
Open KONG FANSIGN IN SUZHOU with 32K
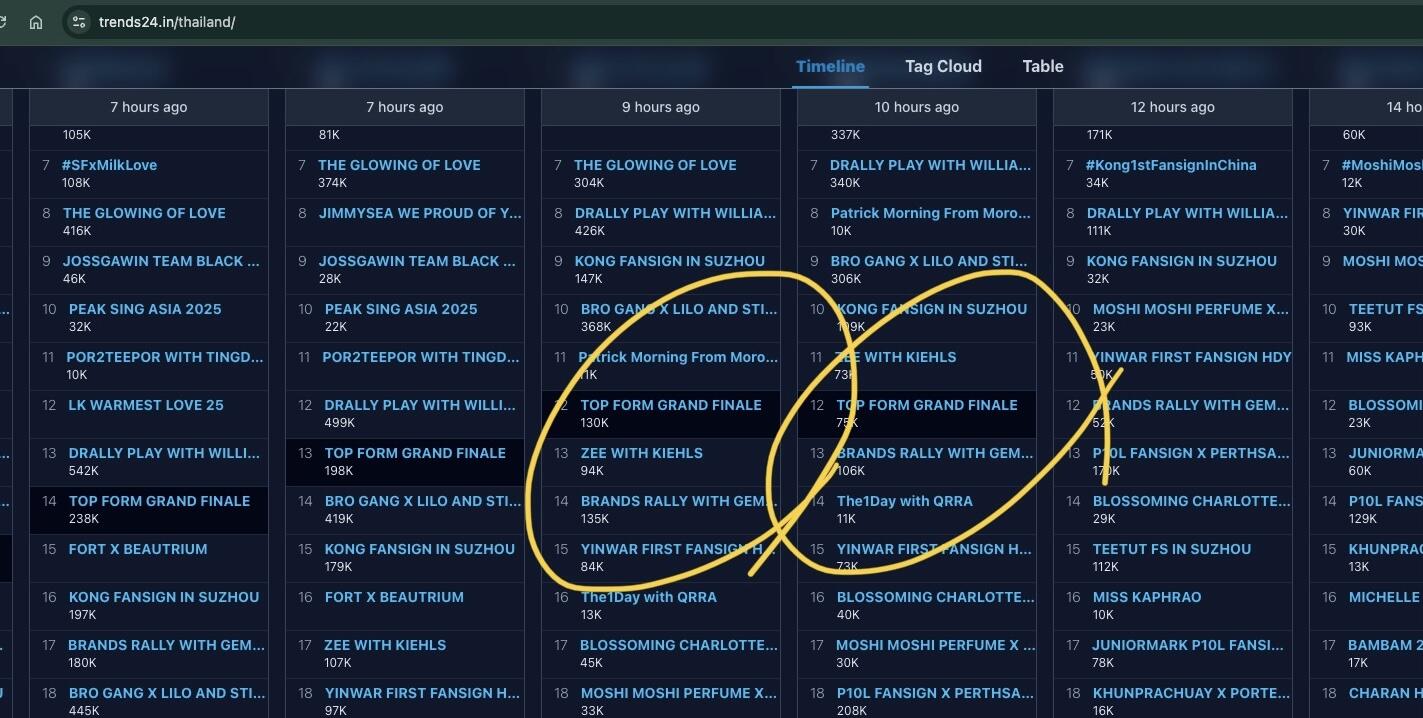click(1182, 261)
